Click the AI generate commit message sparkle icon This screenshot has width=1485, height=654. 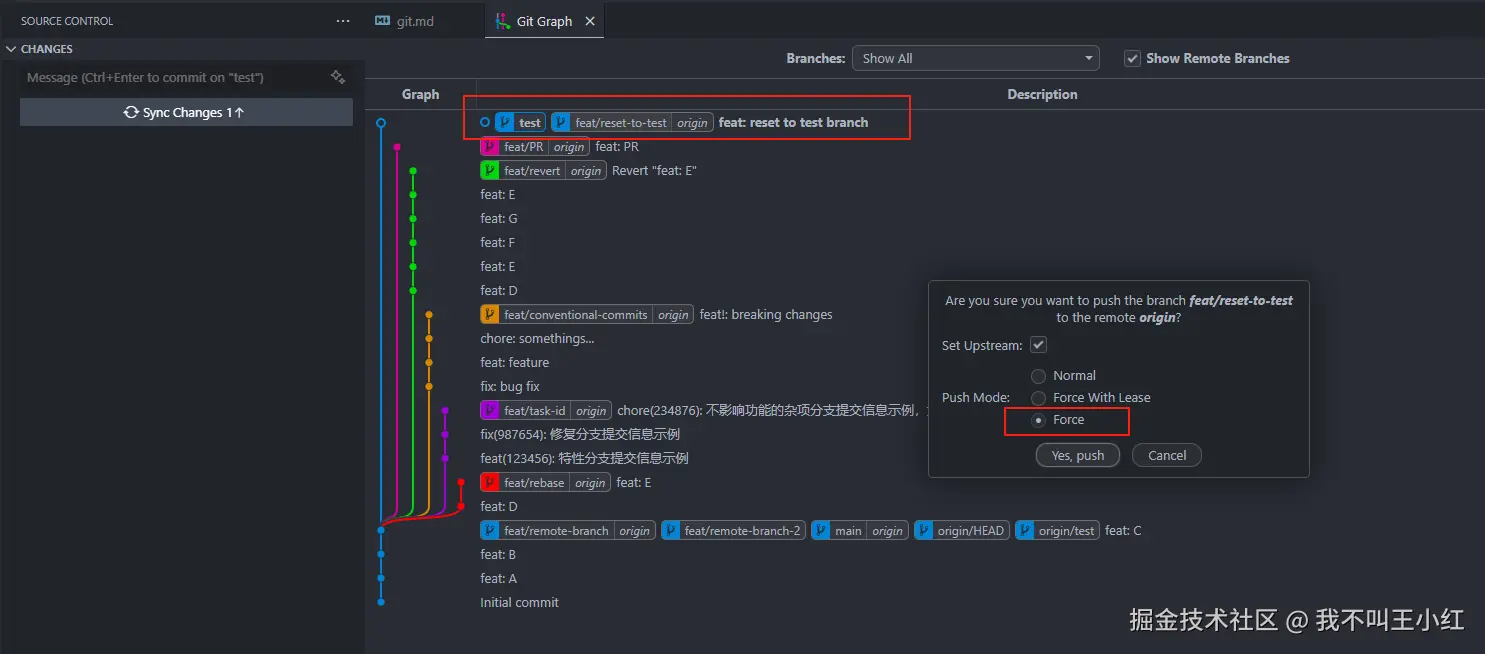click(338, 77)
